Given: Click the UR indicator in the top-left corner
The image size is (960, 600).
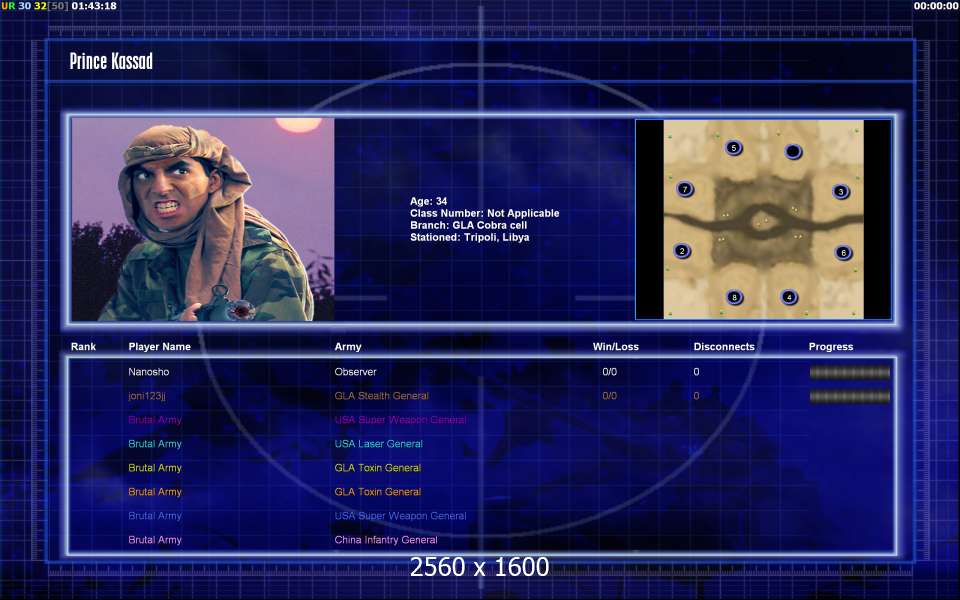Looking at the screenshot, I should click(8, 6).
